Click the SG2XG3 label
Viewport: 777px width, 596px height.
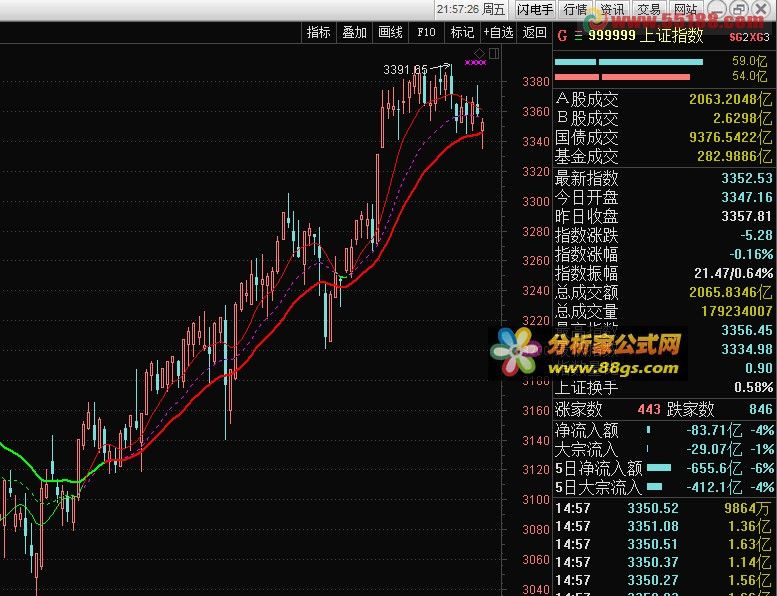(x=749, y=37)
